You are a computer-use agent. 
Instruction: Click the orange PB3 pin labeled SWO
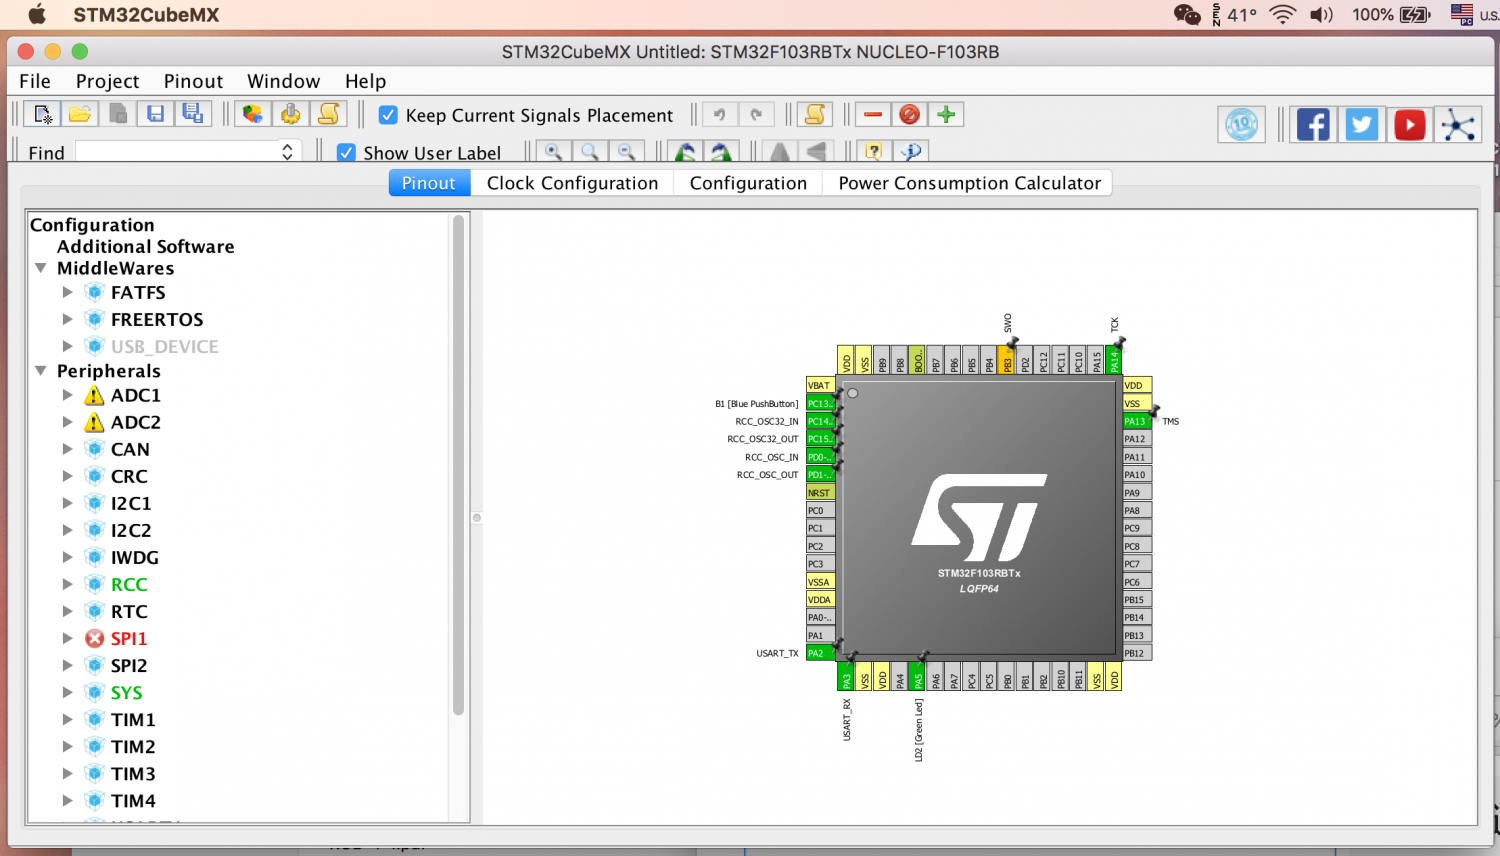(1007, 360)
